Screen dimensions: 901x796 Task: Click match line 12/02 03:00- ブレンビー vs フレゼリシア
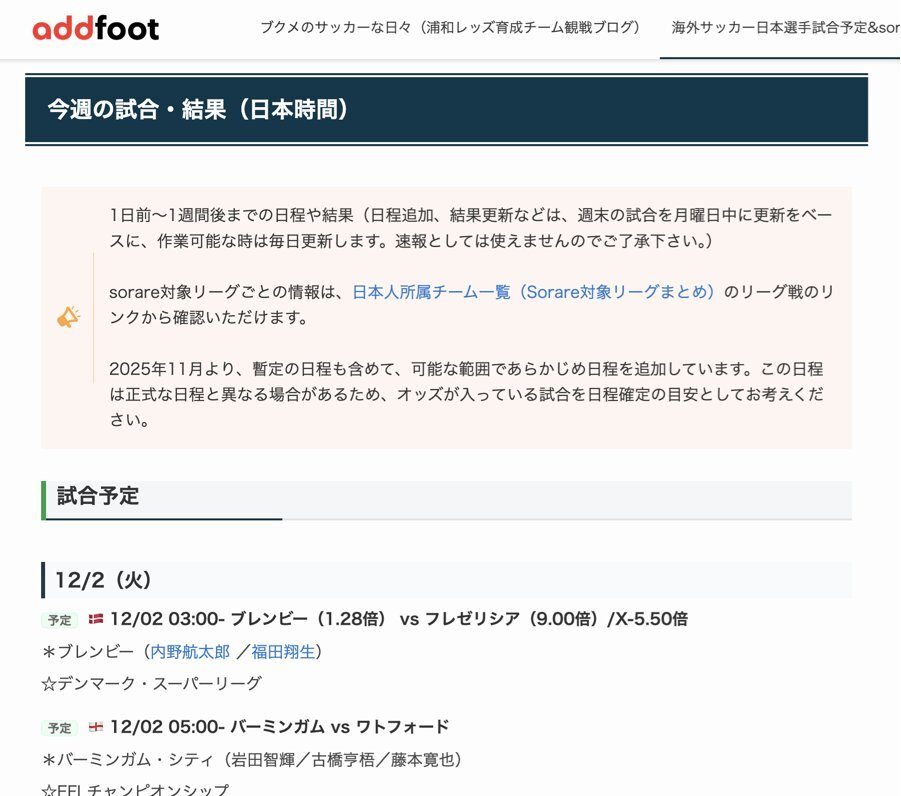[x=399, y=619]
